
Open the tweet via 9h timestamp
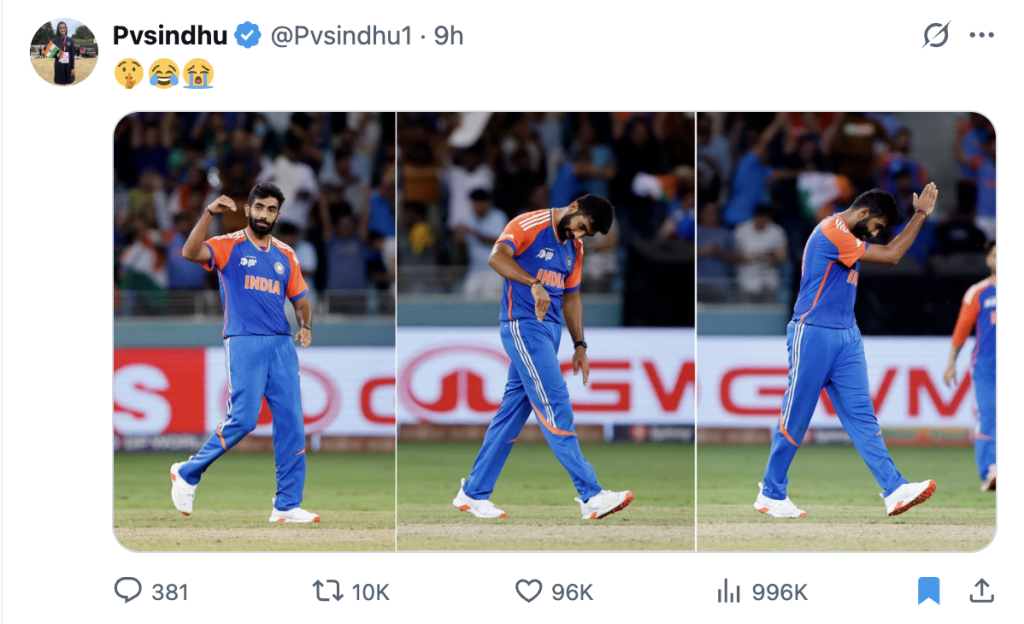point(449,36)
